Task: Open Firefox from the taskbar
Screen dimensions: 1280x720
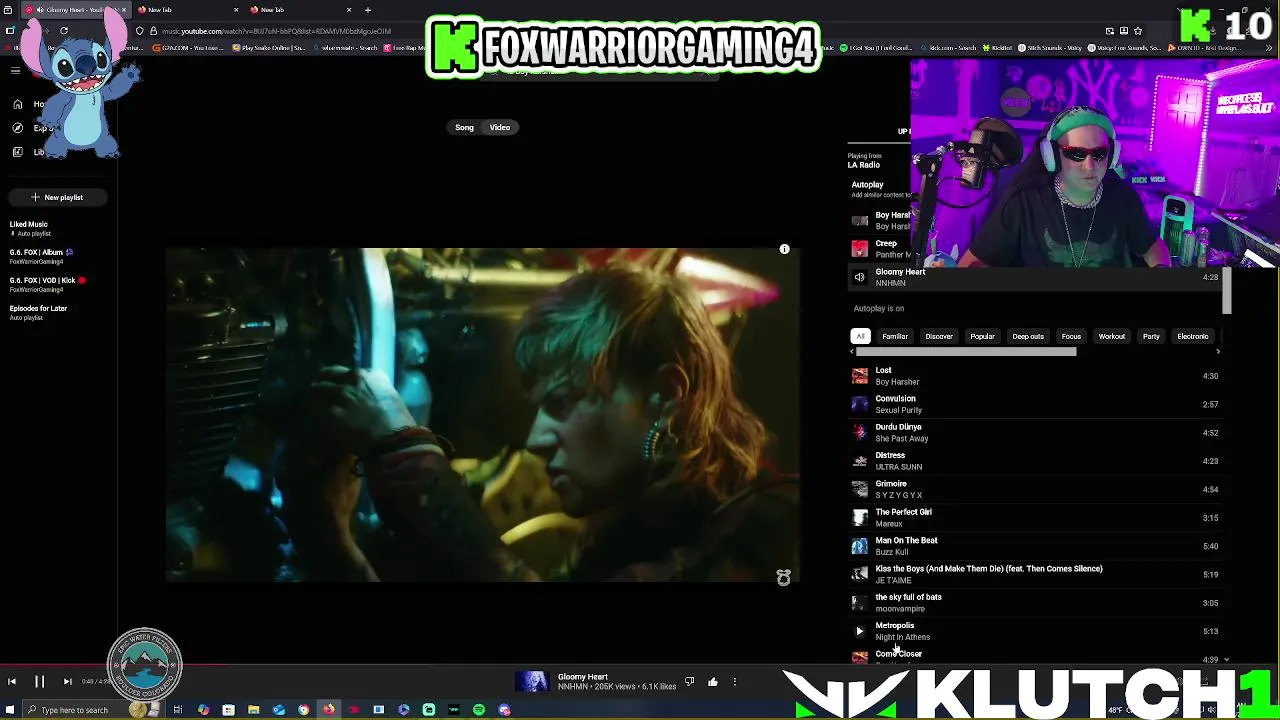Action: coord(328,710)
